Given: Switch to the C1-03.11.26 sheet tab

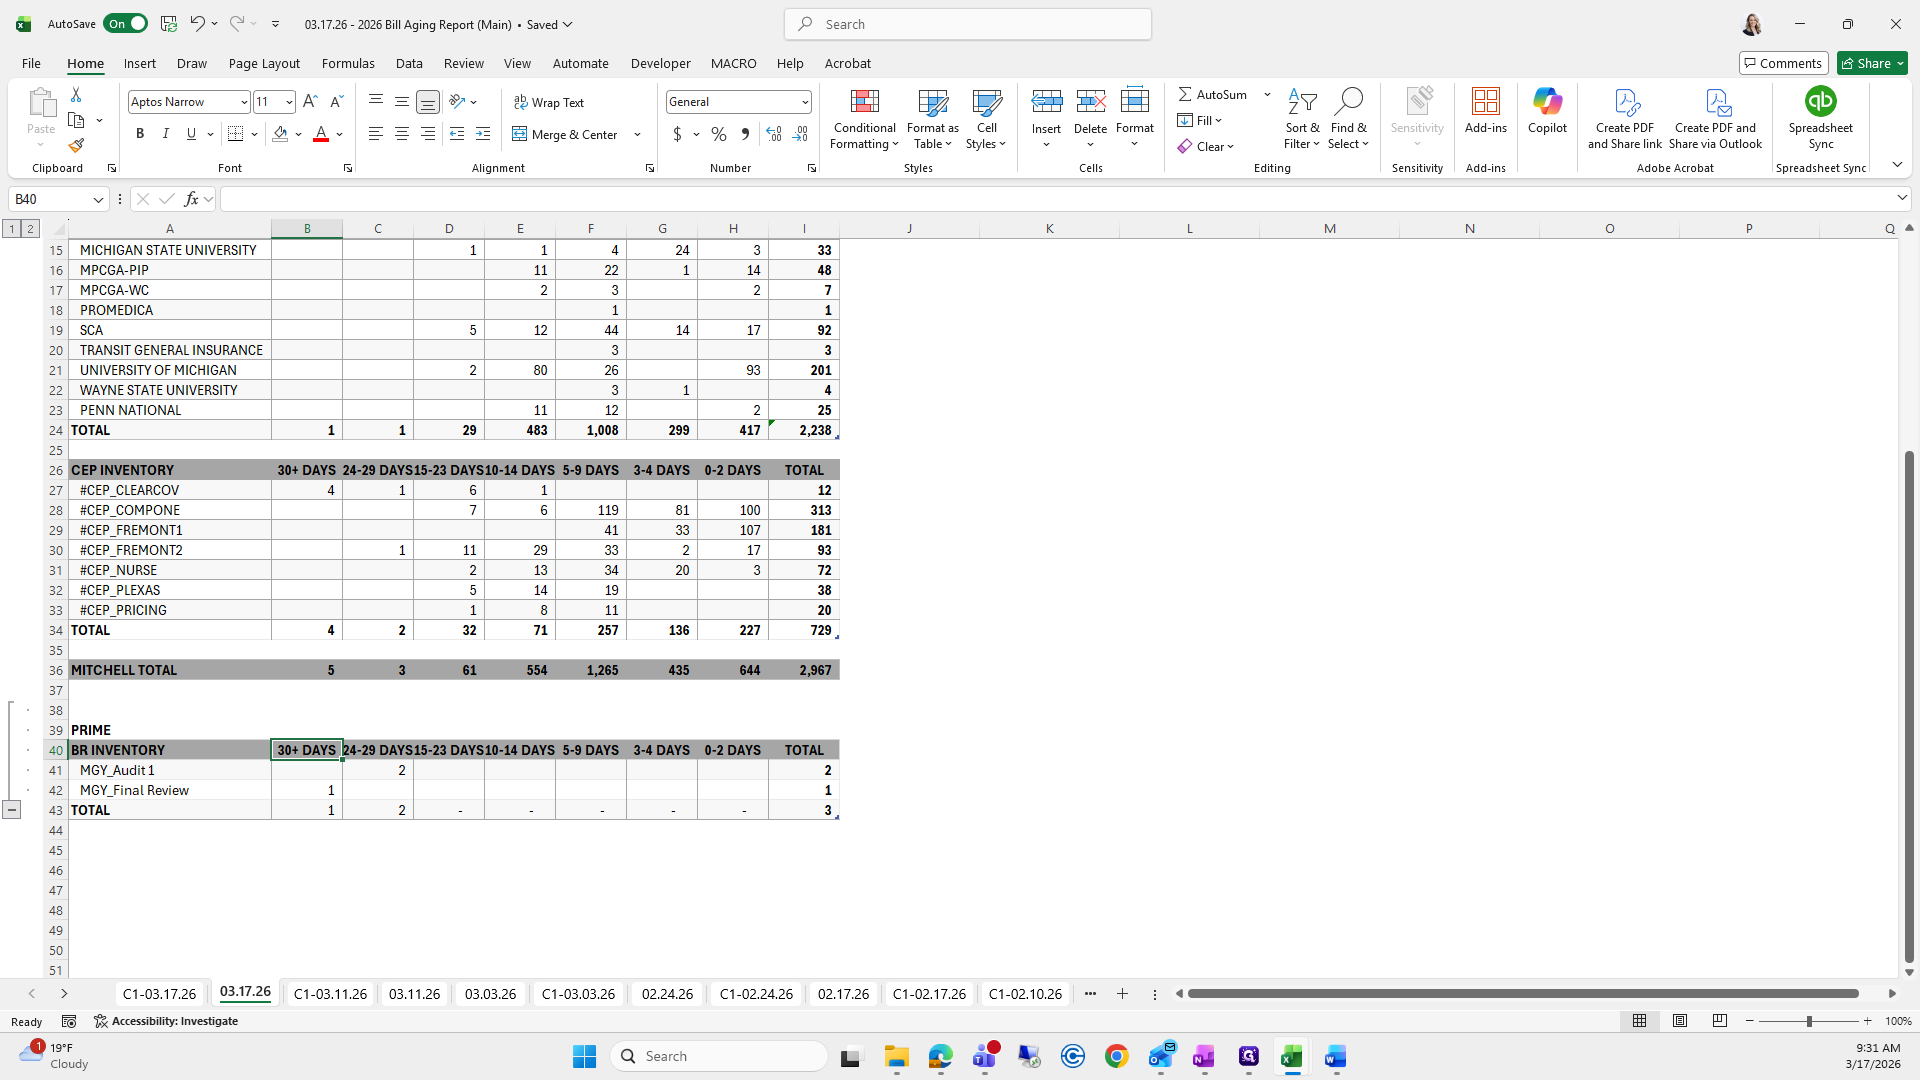Looking at the screenshot, I should (330, 994).
